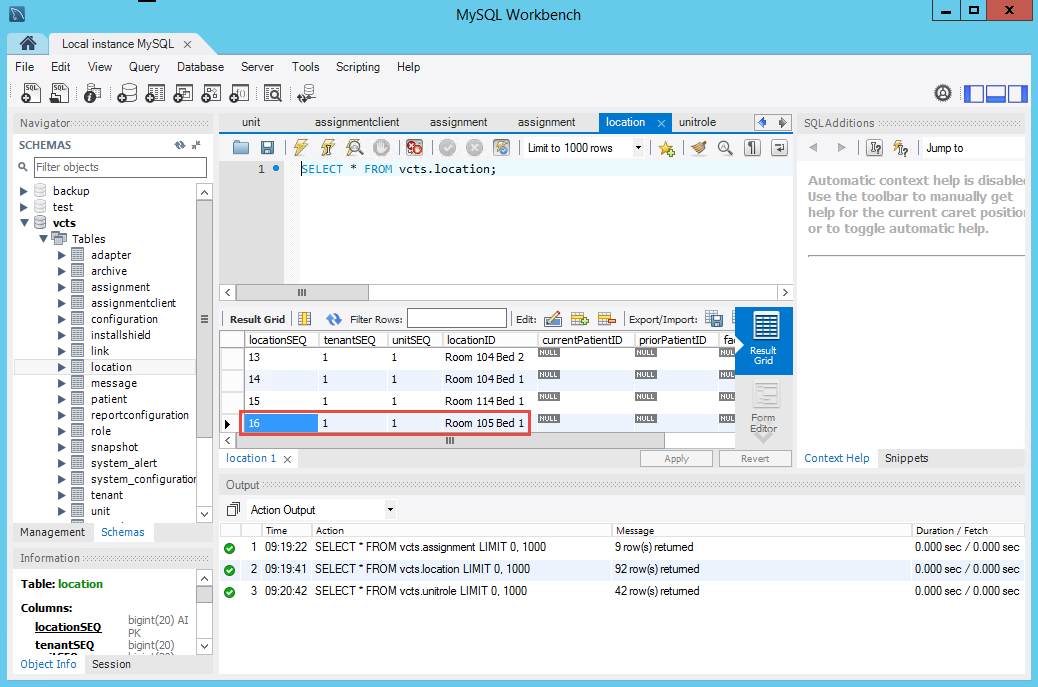Click the Filter Rows input field
This screenshot has width=1038, height=687.
click(456, 319)
